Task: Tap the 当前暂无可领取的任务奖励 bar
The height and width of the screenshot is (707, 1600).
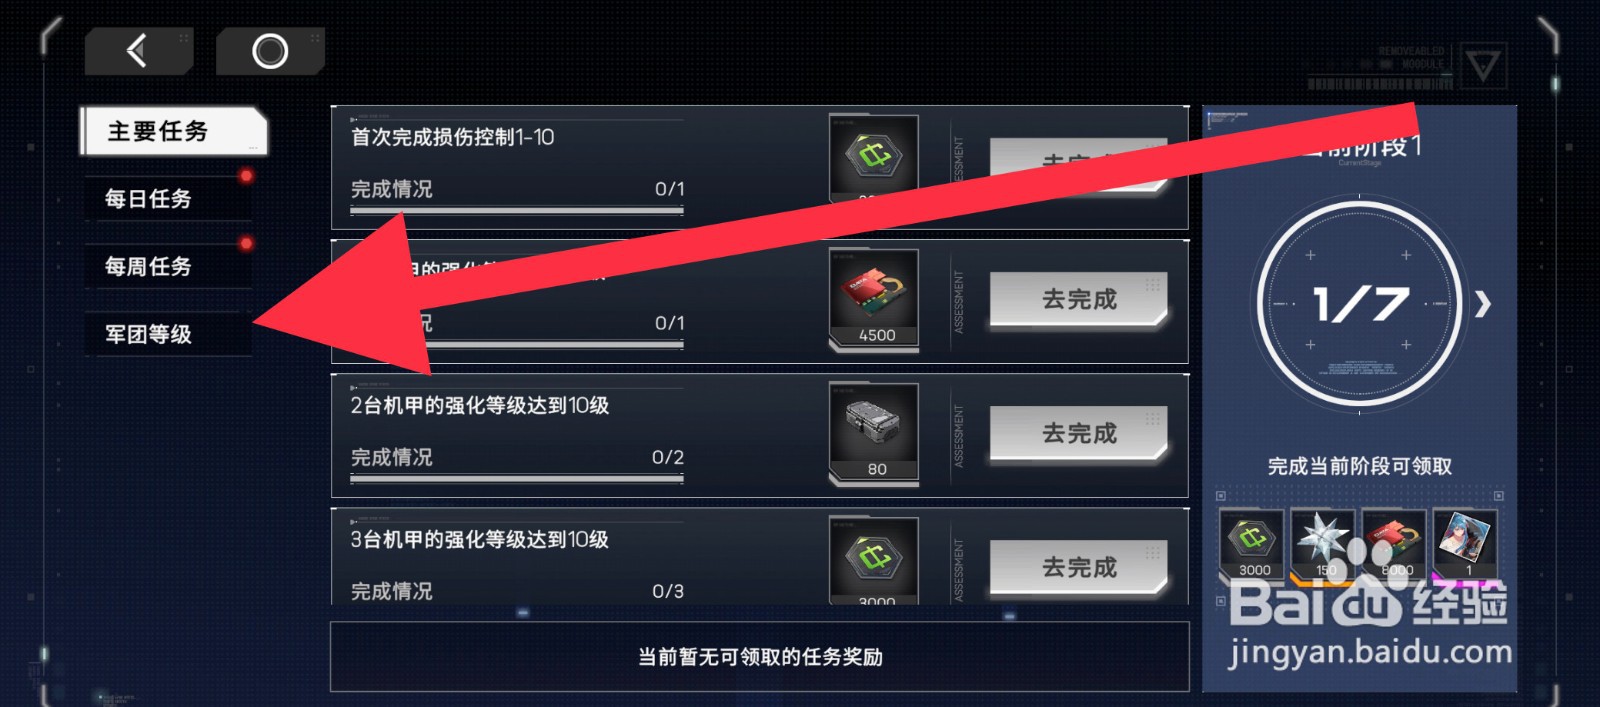Action: pos(760,657)
